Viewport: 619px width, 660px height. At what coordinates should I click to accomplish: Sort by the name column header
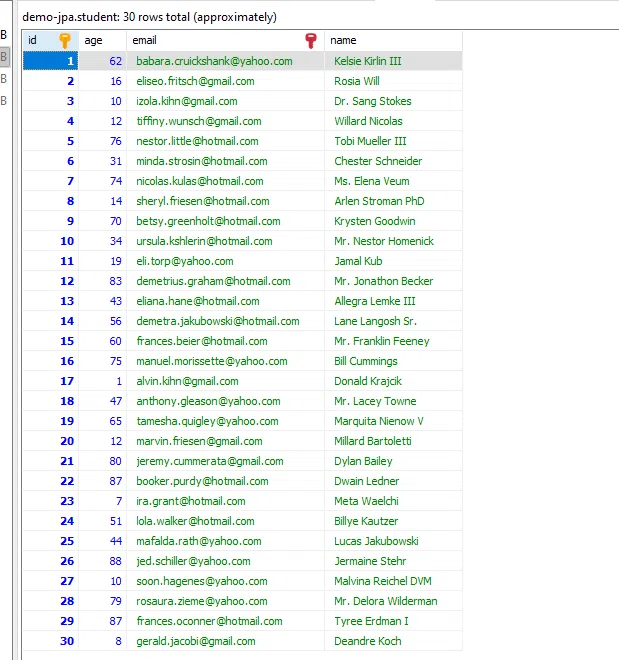click(393, 40)
